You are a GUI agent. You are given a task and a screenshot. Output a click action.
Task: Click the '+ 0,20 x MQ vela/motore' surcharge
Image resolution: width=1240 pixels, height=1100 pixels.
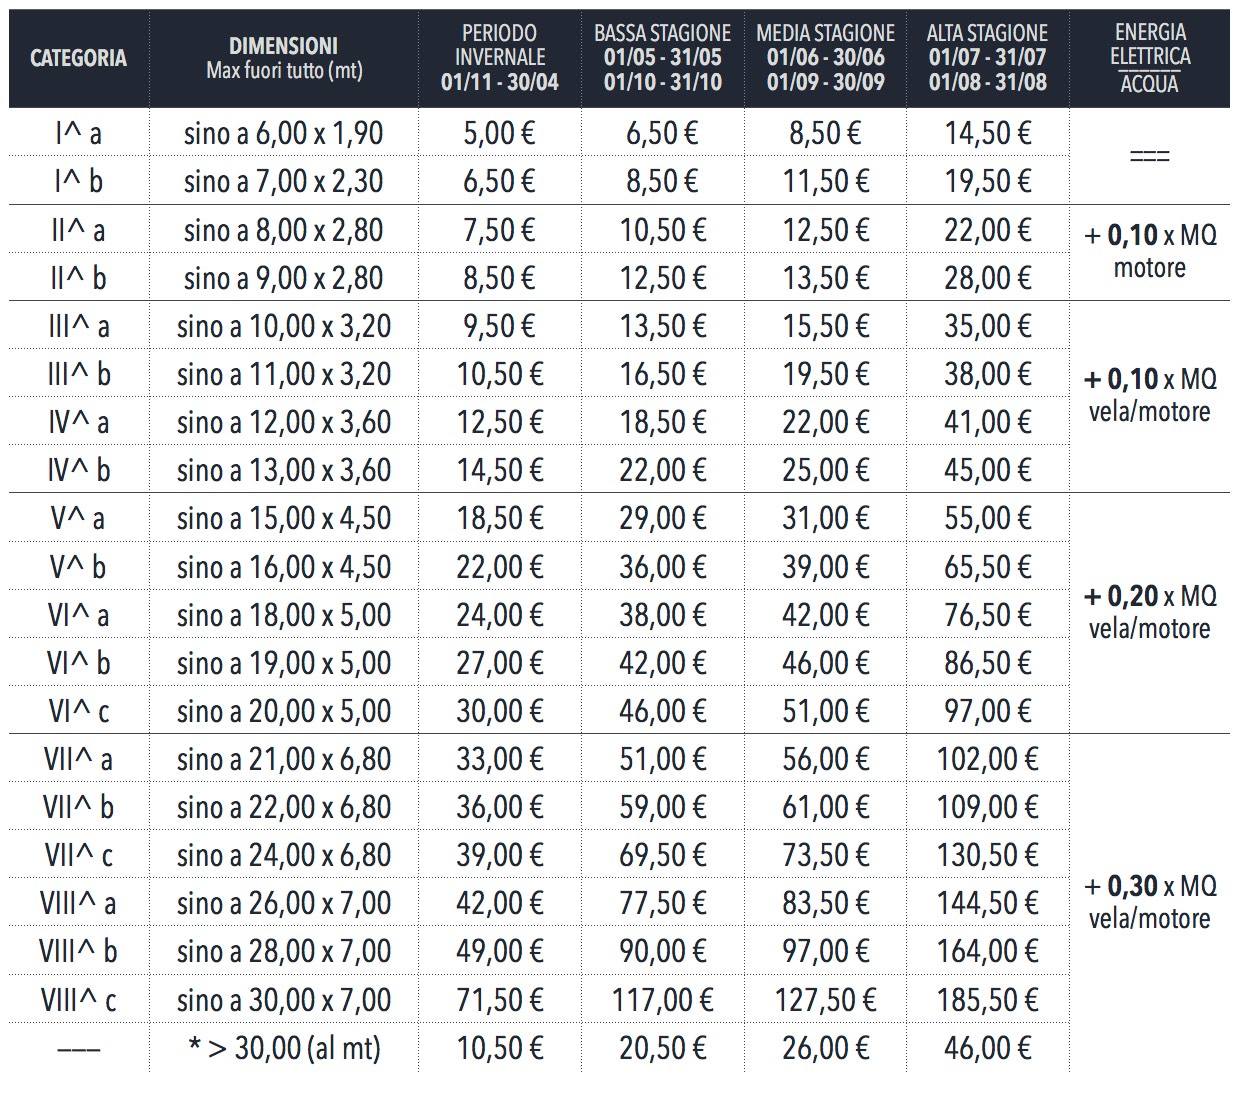(x=1150, y=612)
